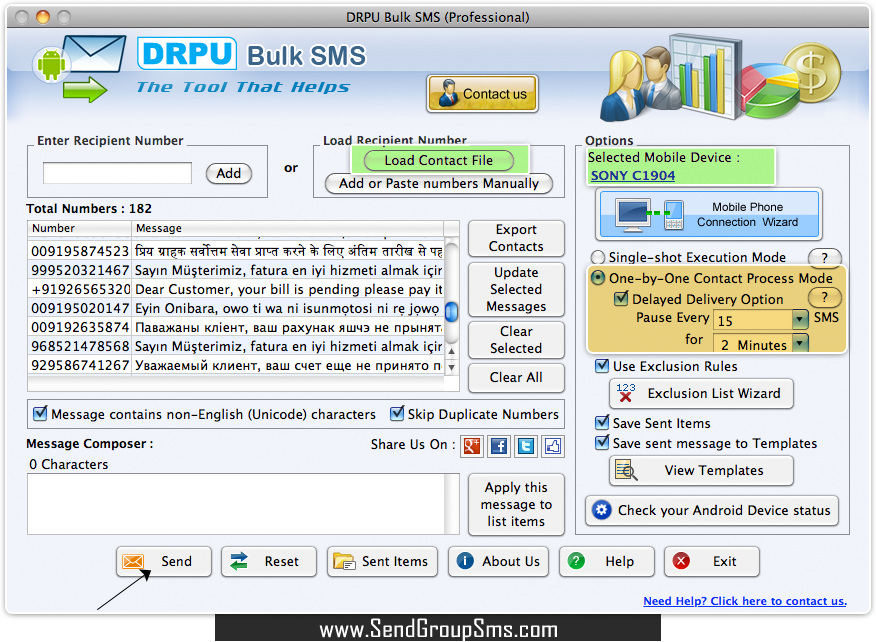This screenshot has width=876, height=642.
Task: Click the green Help question icon
Action: (x=576, y=560)
